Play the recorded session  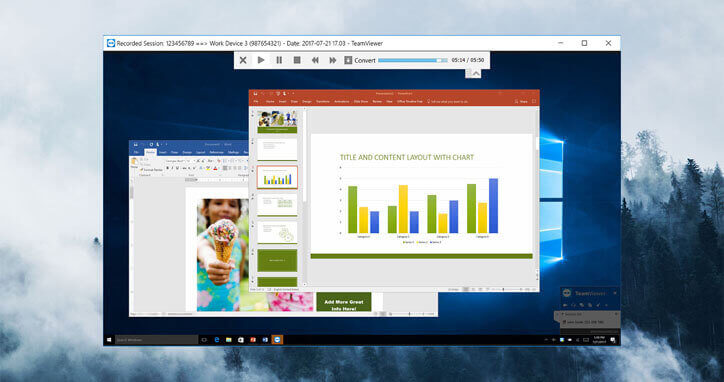pos(261,60)
